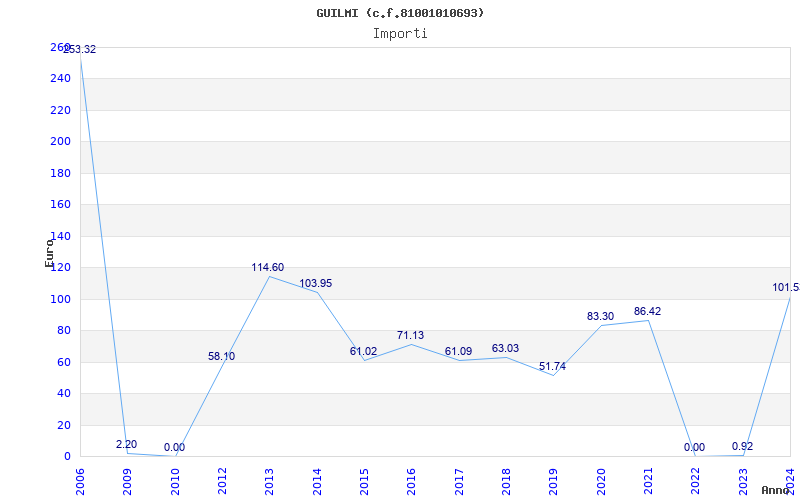This screenshot has height=500, width=800.
Task: Click the 83.30 data label
Action: coord(601,316)
